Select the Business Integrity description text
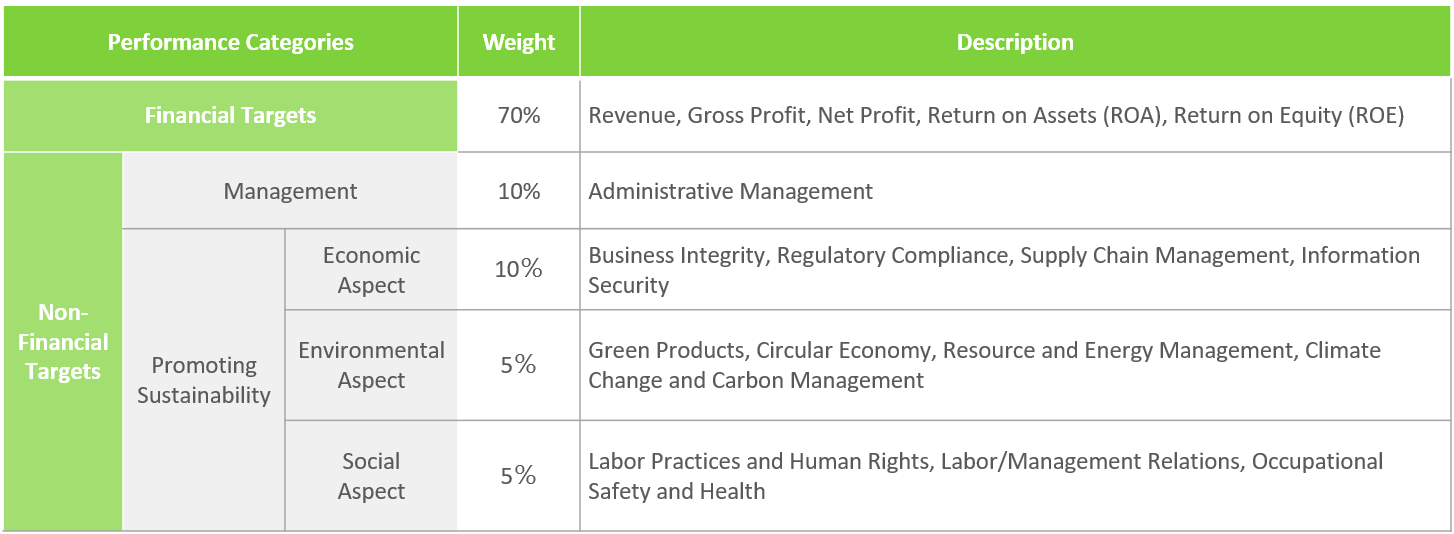 [x=1003, y=270]
